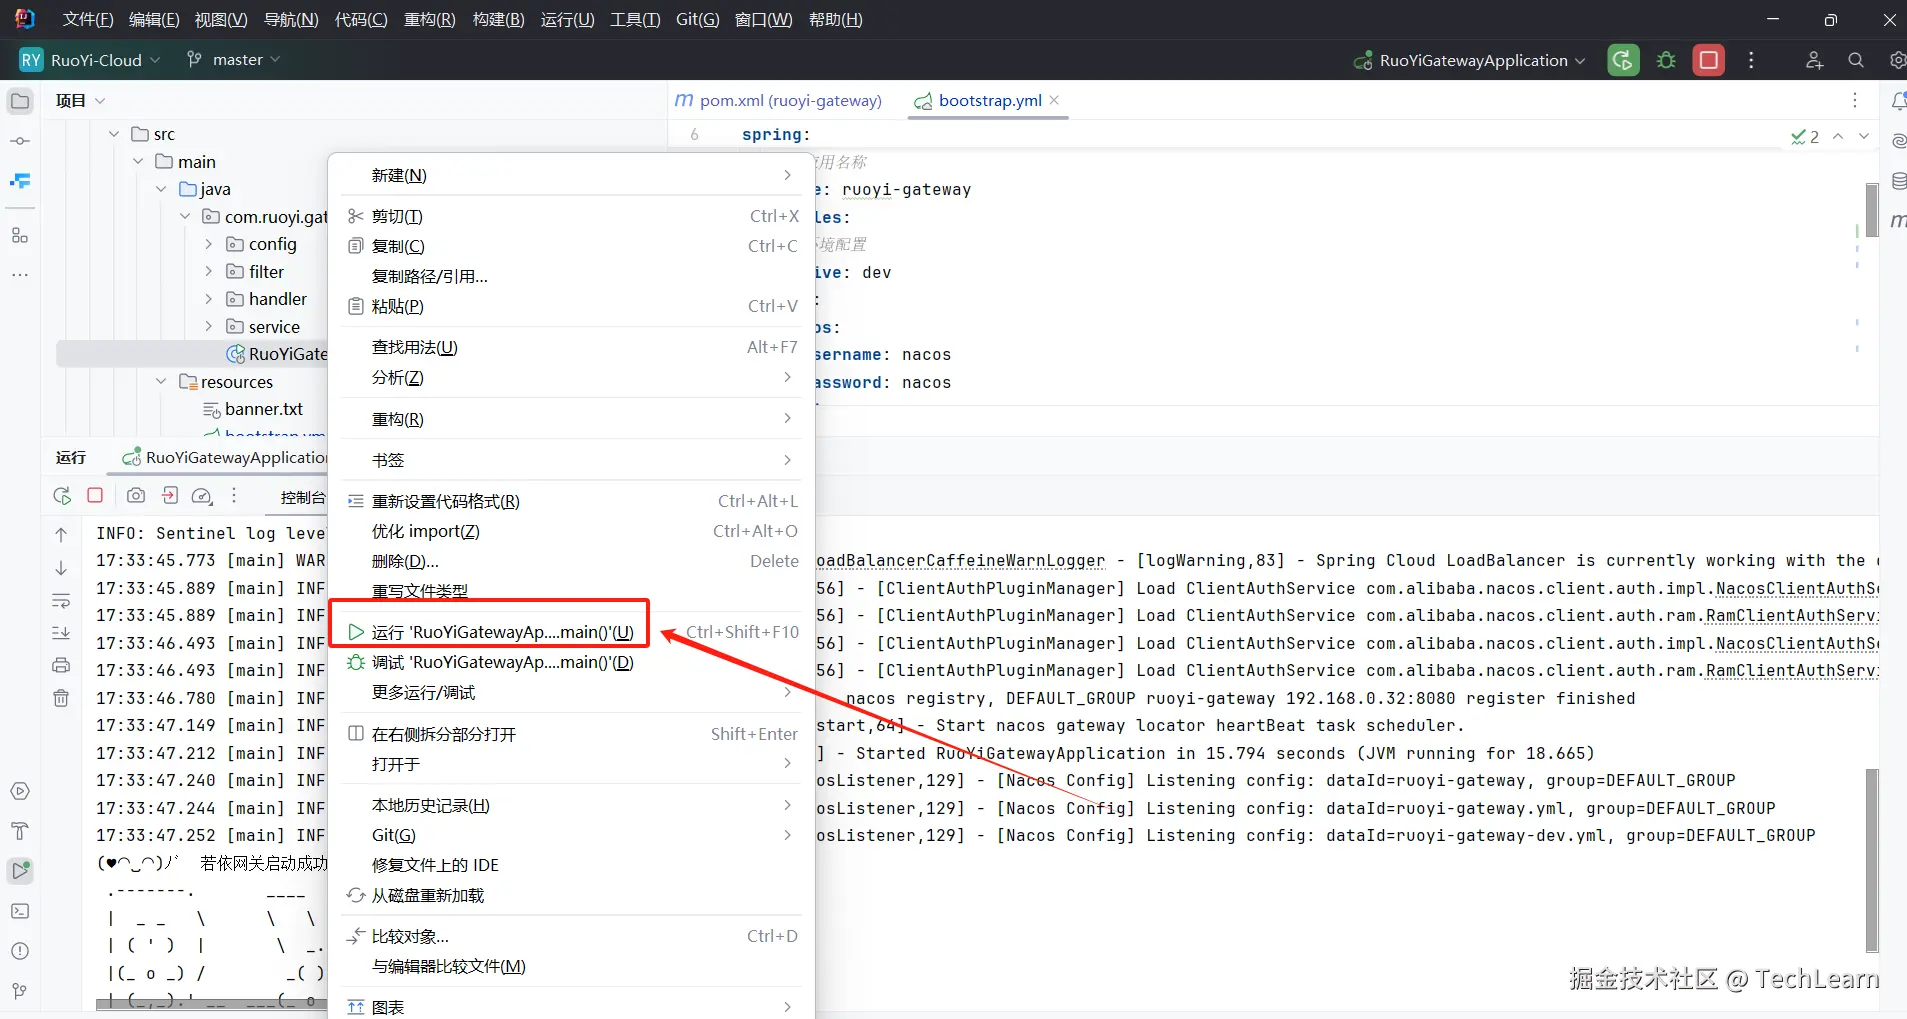Select 重新设置代码格式(R) menu entry
Image resolution: width=1907 pixels, height=1019 pixels.
coord(572,501)
